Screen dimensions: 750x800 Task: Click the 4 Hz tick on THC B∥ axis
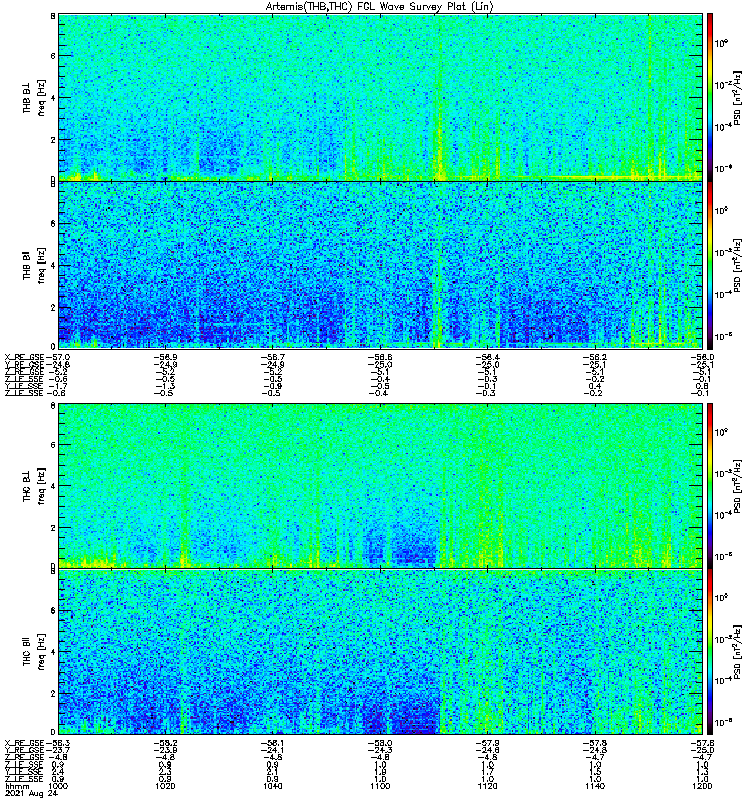click(x=53, y=652)
